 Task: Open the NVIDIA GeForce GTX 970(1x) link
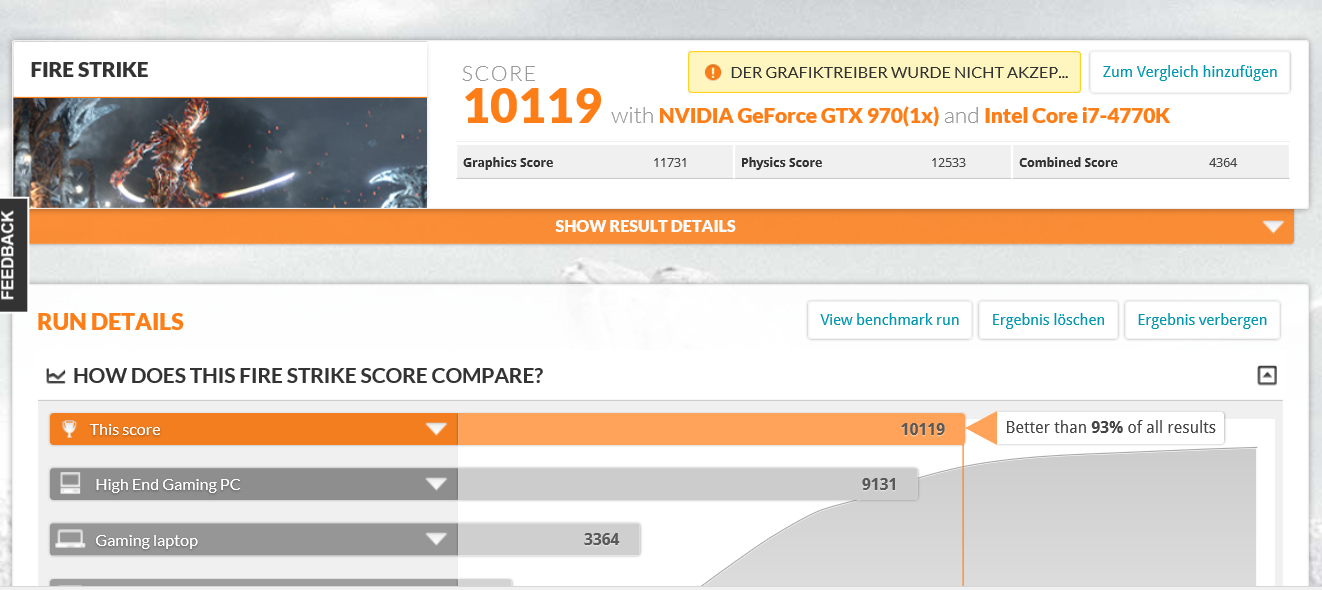tap(799, 116)
